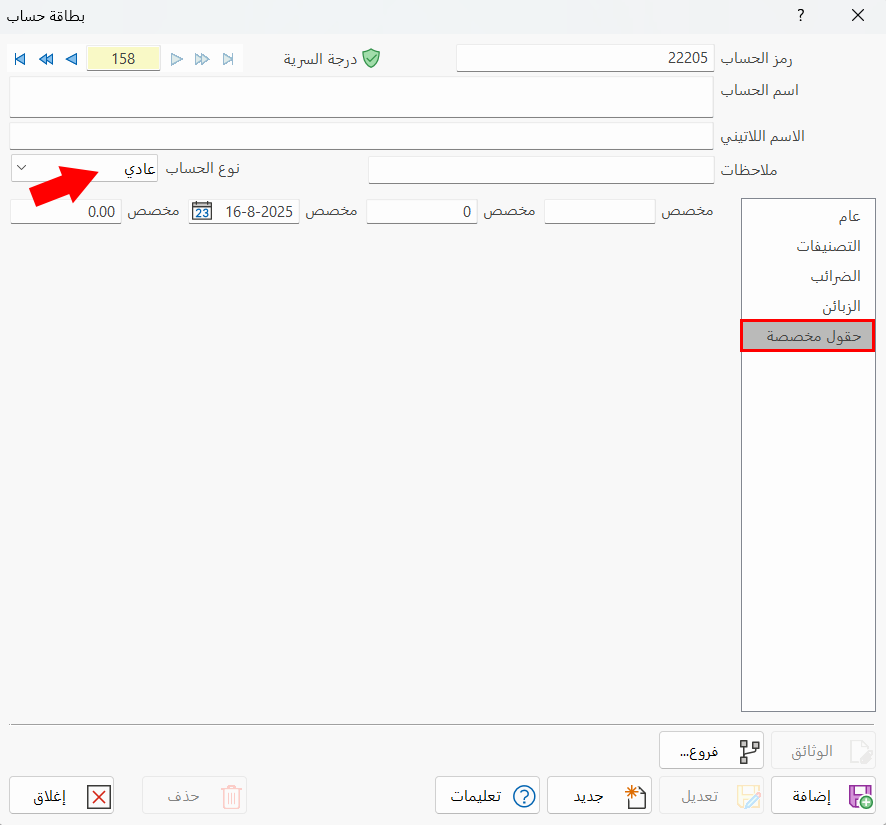Open the date picker calendar icon
Viewport: 886px width, 825px height.
tap(202, 212)
